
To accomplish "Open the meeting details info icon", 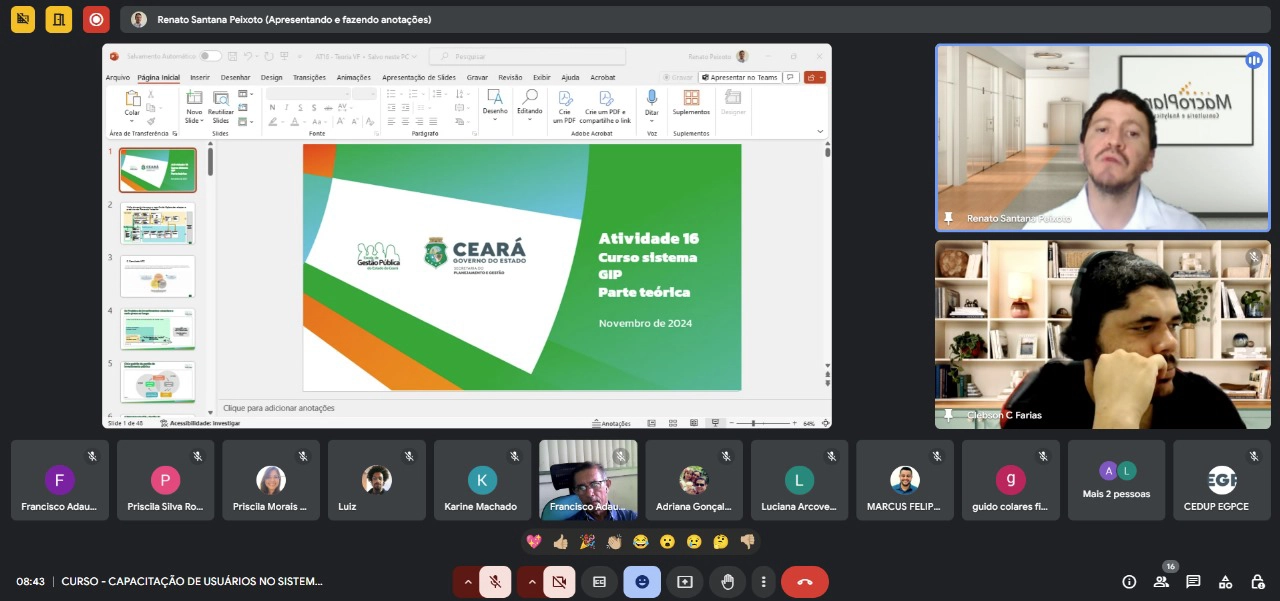I will tap(1129, 581).
